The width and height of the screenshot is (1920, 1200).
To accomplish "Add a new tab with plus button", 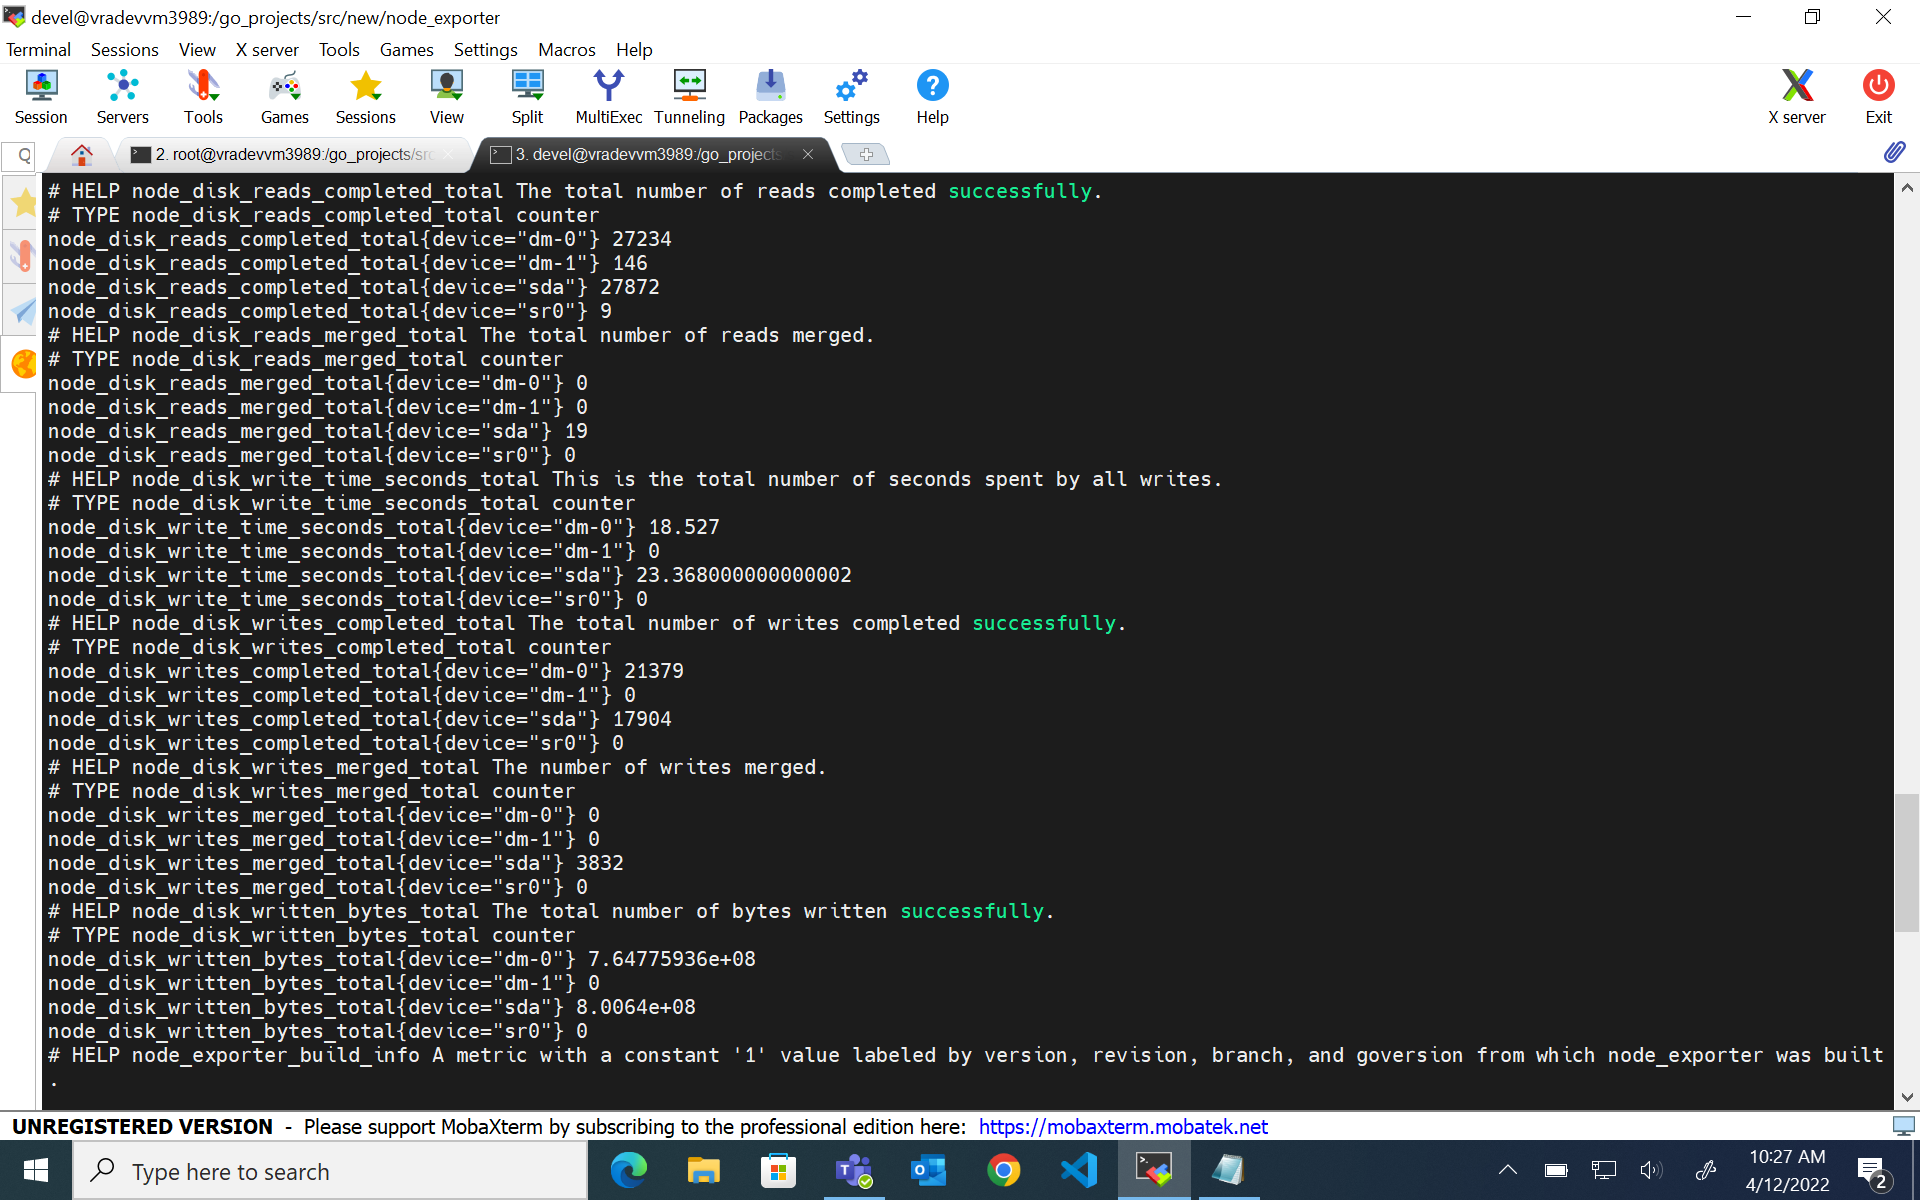I will (866, 154).
